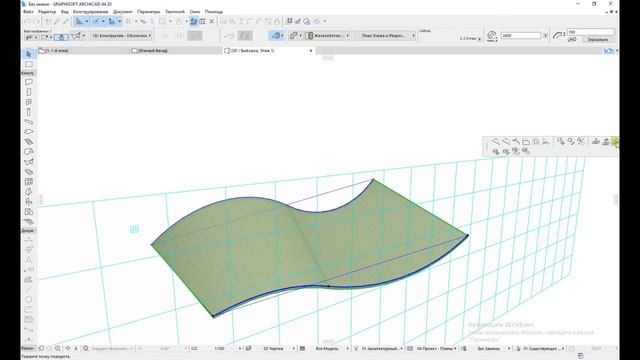Select the Marquee tool in the toolbox
The image size is (640, 360).
pyautogui.click(x=29, y=64)
